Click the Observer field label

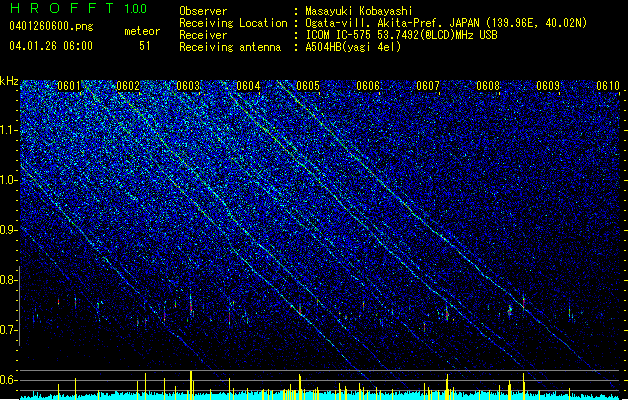[x=203, y=11]
